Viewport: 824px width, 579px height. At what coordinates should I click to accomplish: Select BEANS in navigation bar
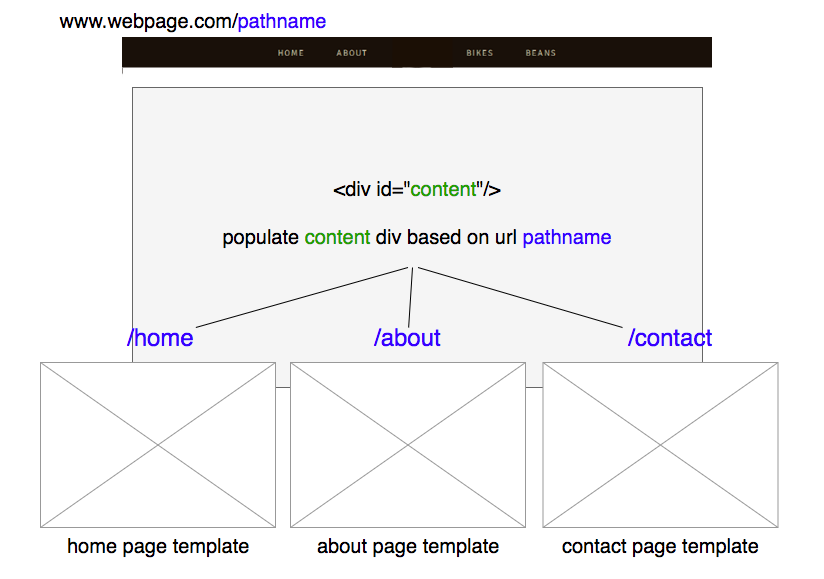tap(540, 53)
